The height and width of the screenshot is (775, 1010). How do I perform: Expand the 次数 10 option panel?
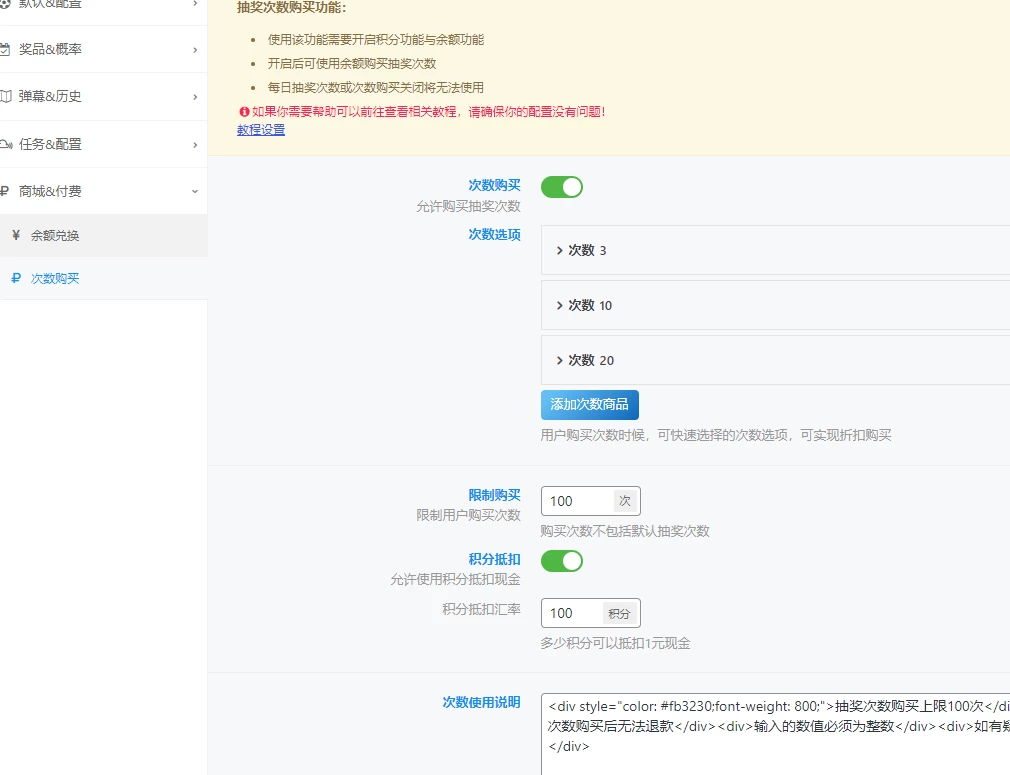tap(582, 305)
